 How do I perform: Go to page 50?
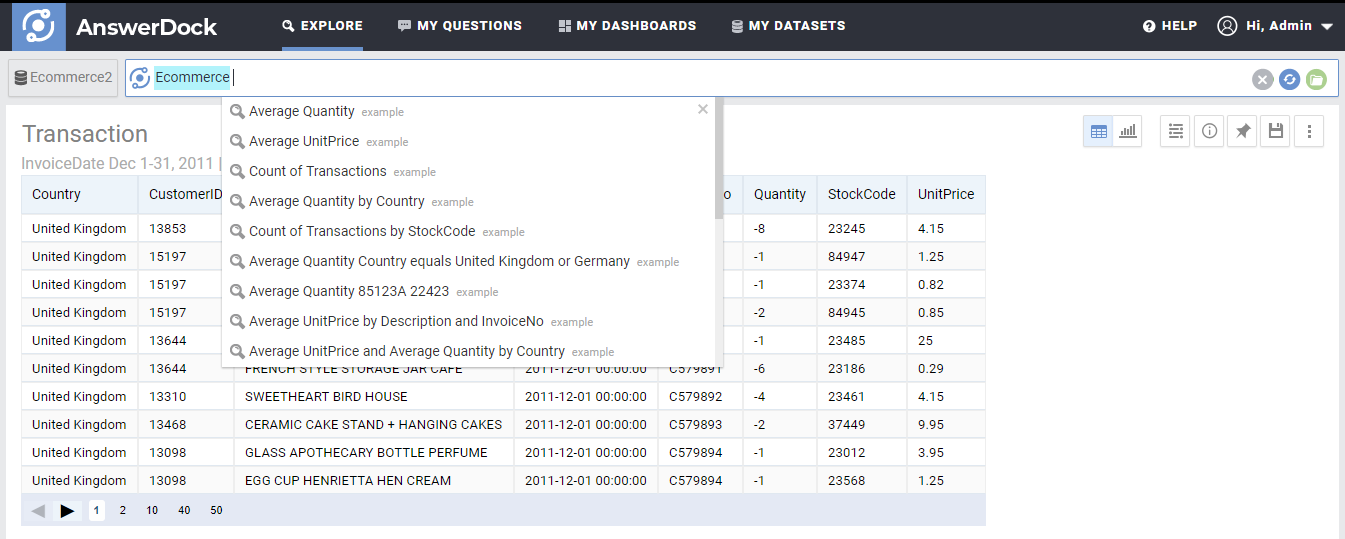click(216, 510)
